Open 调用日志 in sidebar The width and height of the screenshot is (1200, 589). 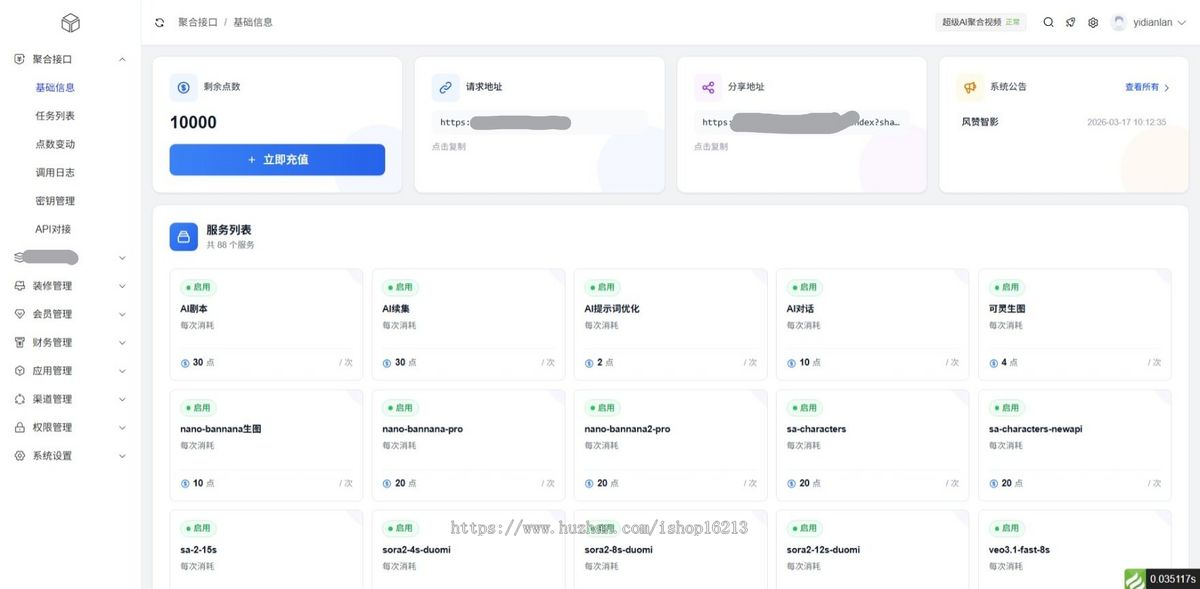click(55, 172)
